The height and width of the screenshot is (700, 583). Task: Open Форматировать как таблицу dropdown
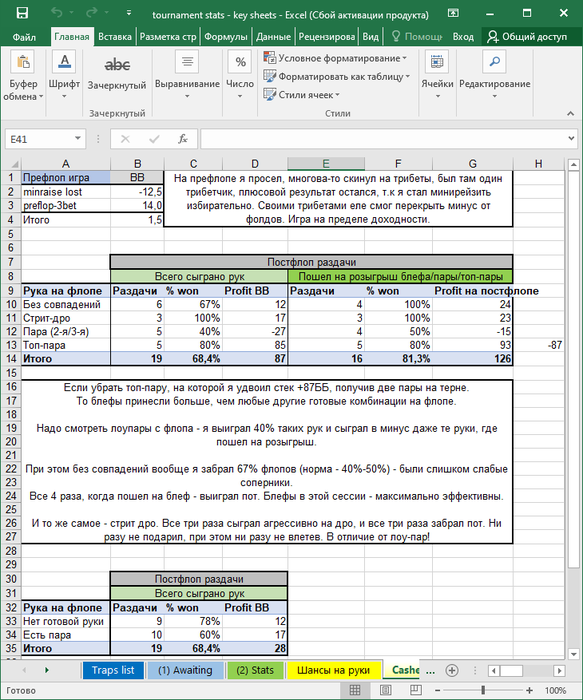coord(337,76)
